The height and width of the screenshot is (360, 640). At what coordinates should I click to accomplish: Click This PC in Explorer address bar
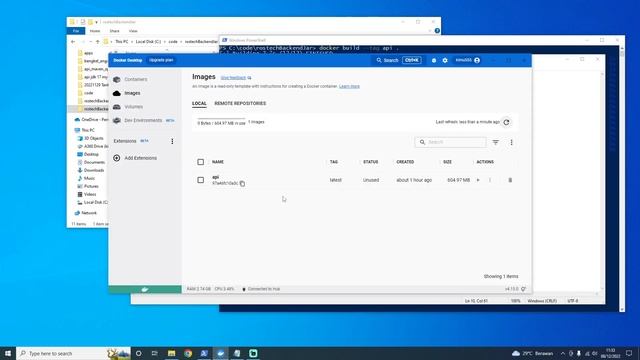tap(122, 42)
